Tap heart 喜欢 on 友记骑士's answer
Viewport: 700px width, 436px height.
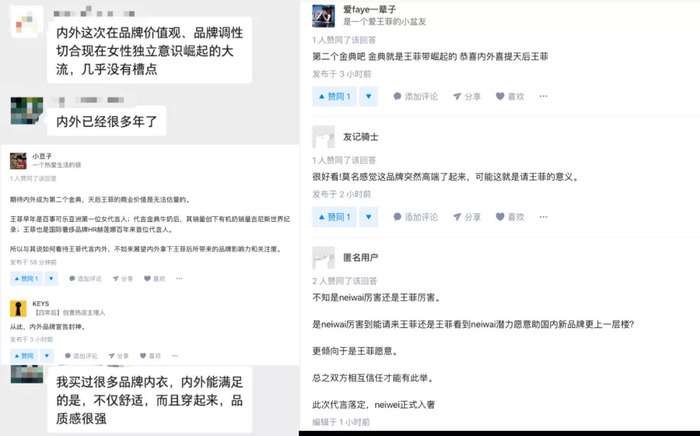(510, 217)
